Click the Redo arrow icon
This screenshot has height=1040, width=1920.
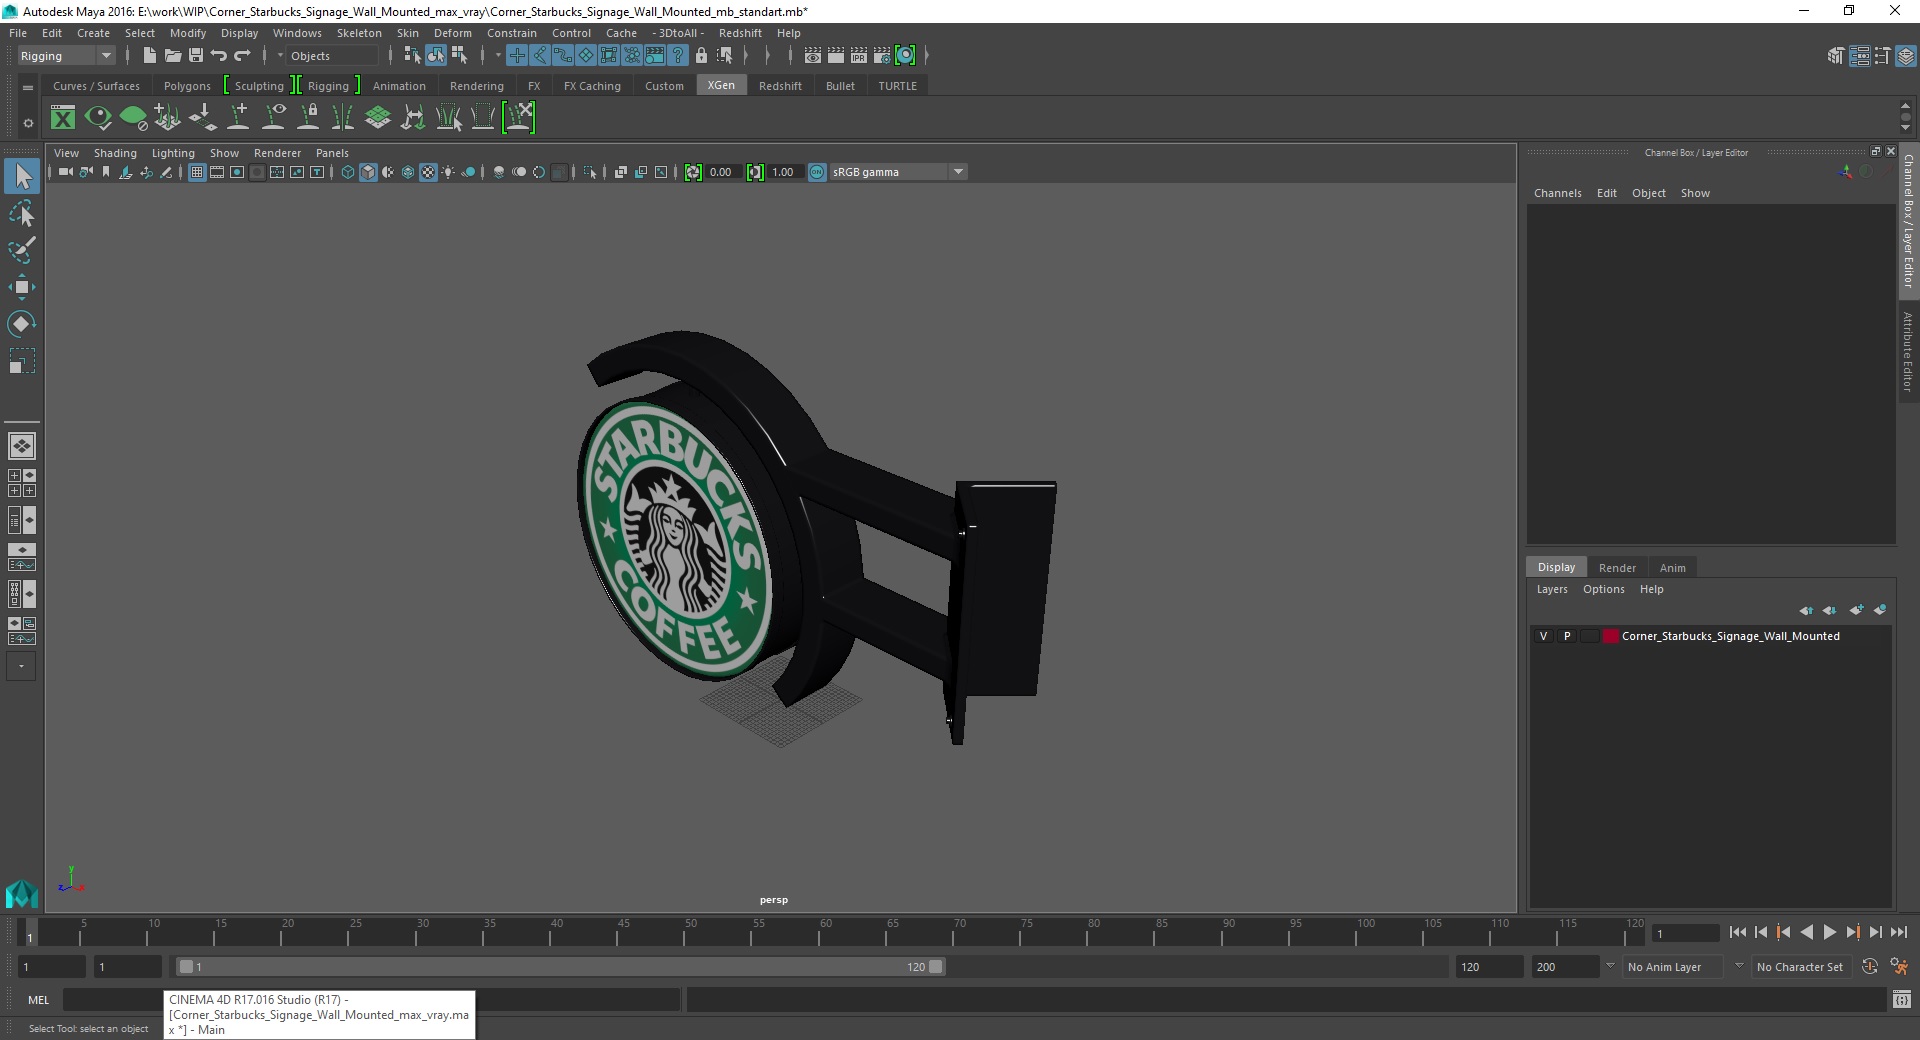click(242, 56)
